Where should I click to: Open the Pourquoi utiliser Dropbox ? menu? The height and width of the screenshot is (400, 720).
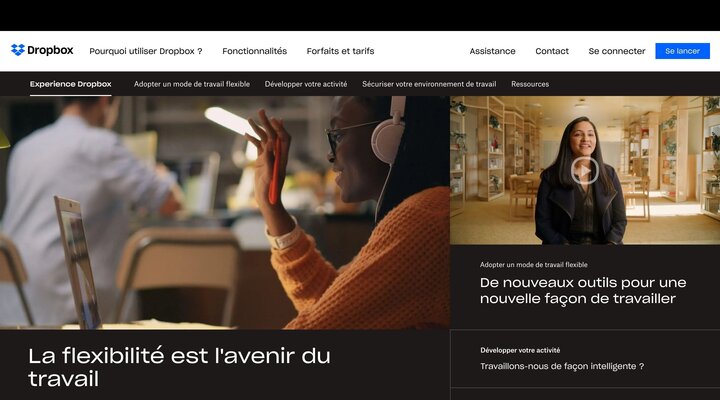[x=146, y=51]
